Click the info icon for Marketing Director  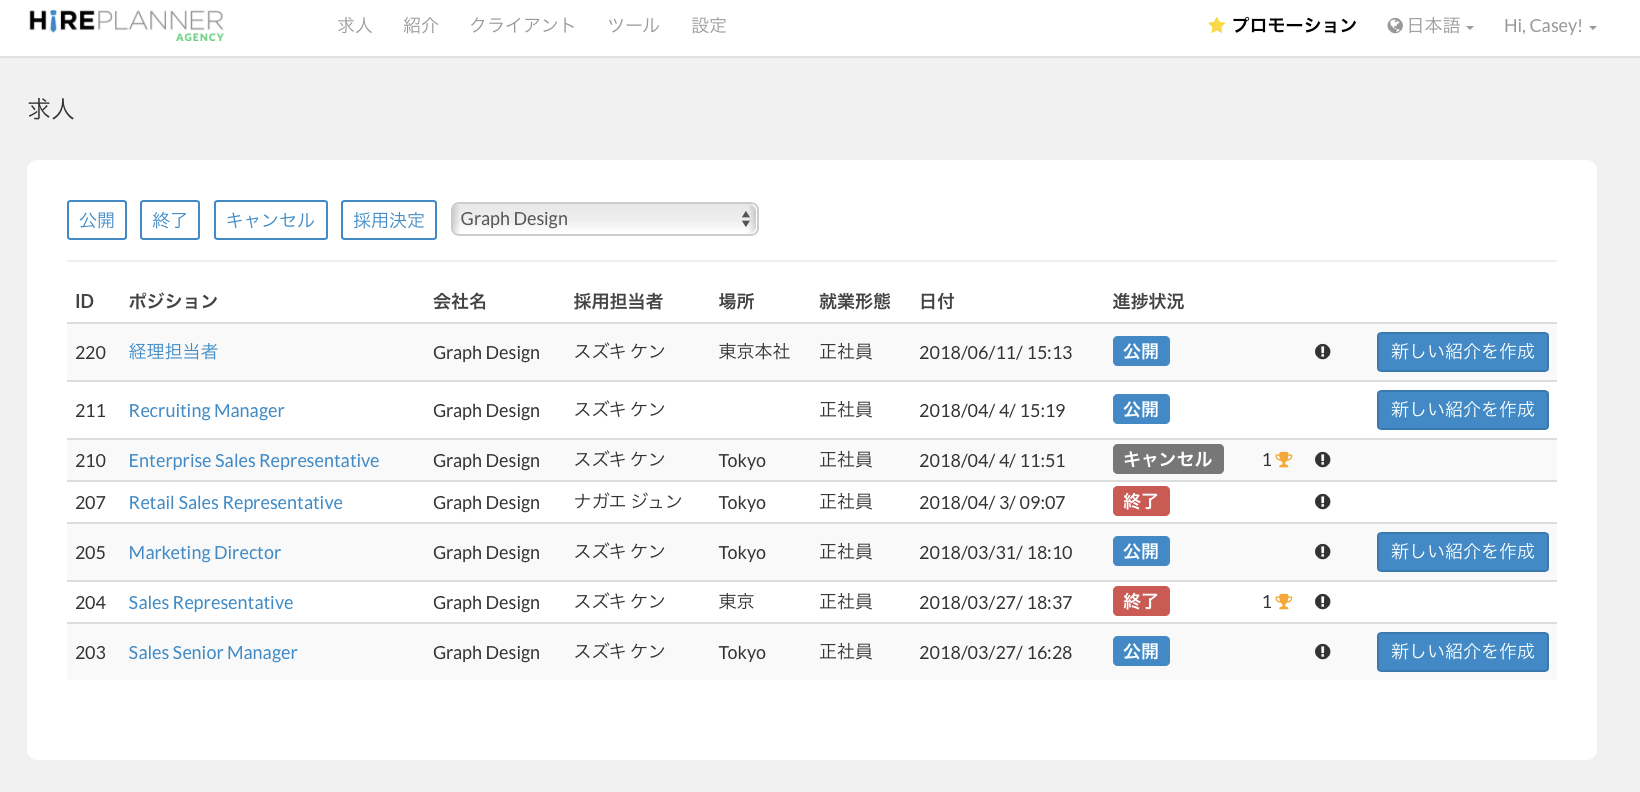(1322, 552)
